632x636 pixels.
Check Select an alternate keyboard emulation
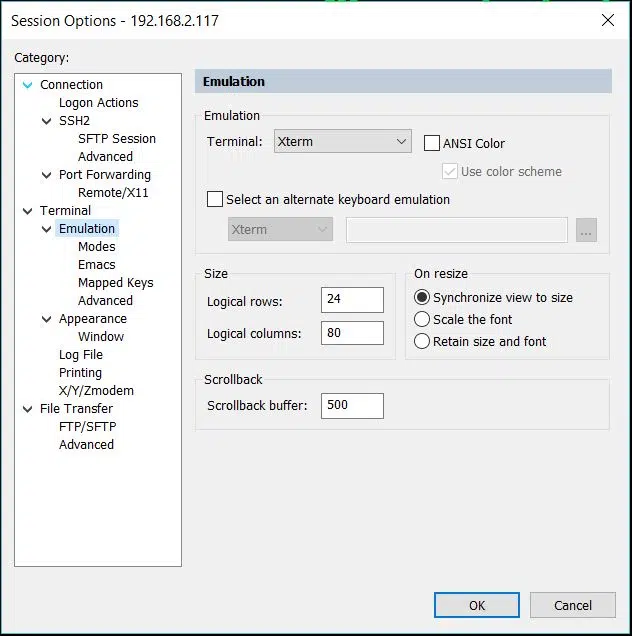click(215, 199)
